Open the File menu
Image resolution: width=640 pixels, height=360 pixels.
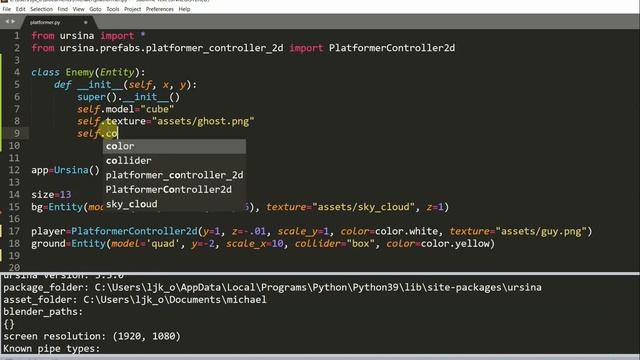coord(7,9)
